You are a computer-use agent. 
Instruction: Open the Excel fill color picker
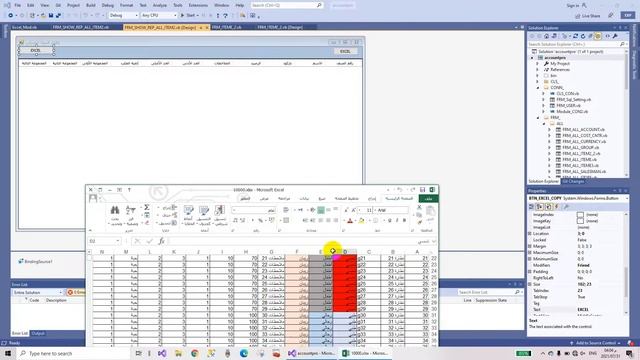point(361,220)
